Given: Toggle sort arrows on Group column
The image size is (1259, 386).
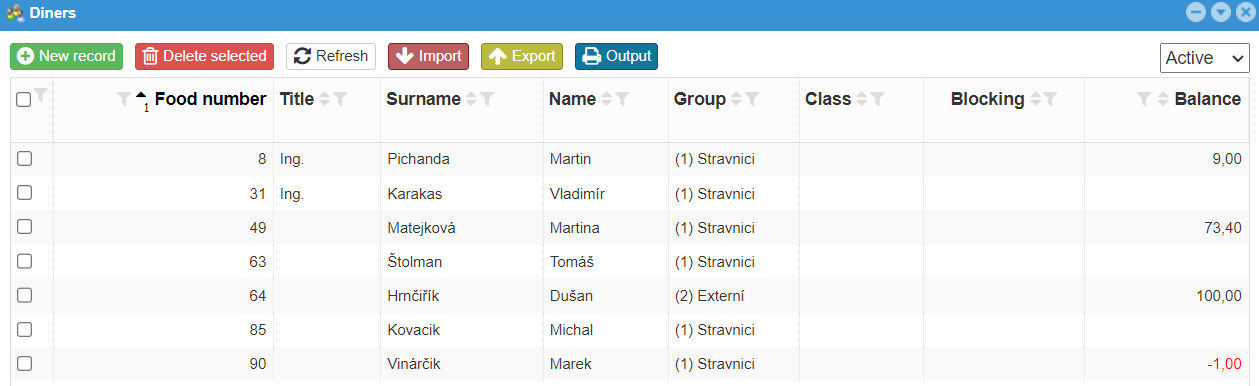Looking at the screenshot, I should pyautogui.click(x=737, y=99).
